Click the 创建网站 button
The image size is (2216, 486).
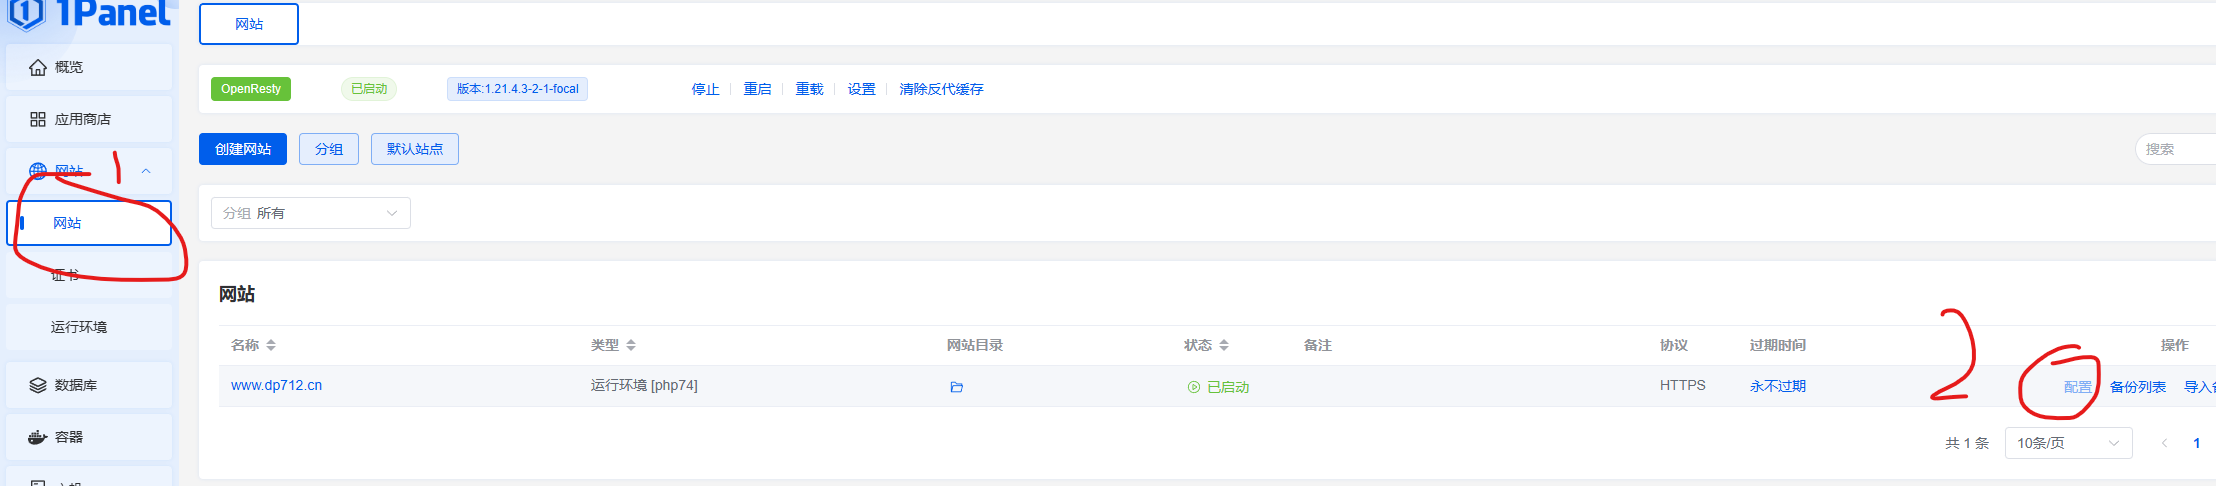[243, 149]
